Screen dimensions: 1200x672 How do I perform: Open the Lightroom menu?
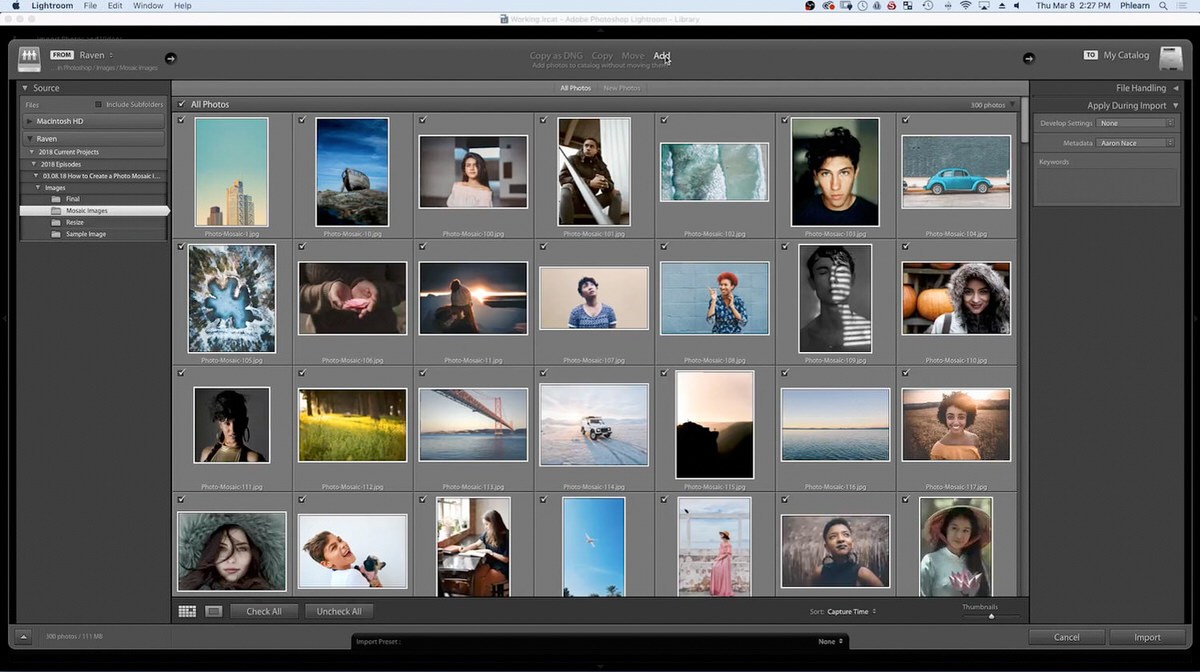point(50,6)
